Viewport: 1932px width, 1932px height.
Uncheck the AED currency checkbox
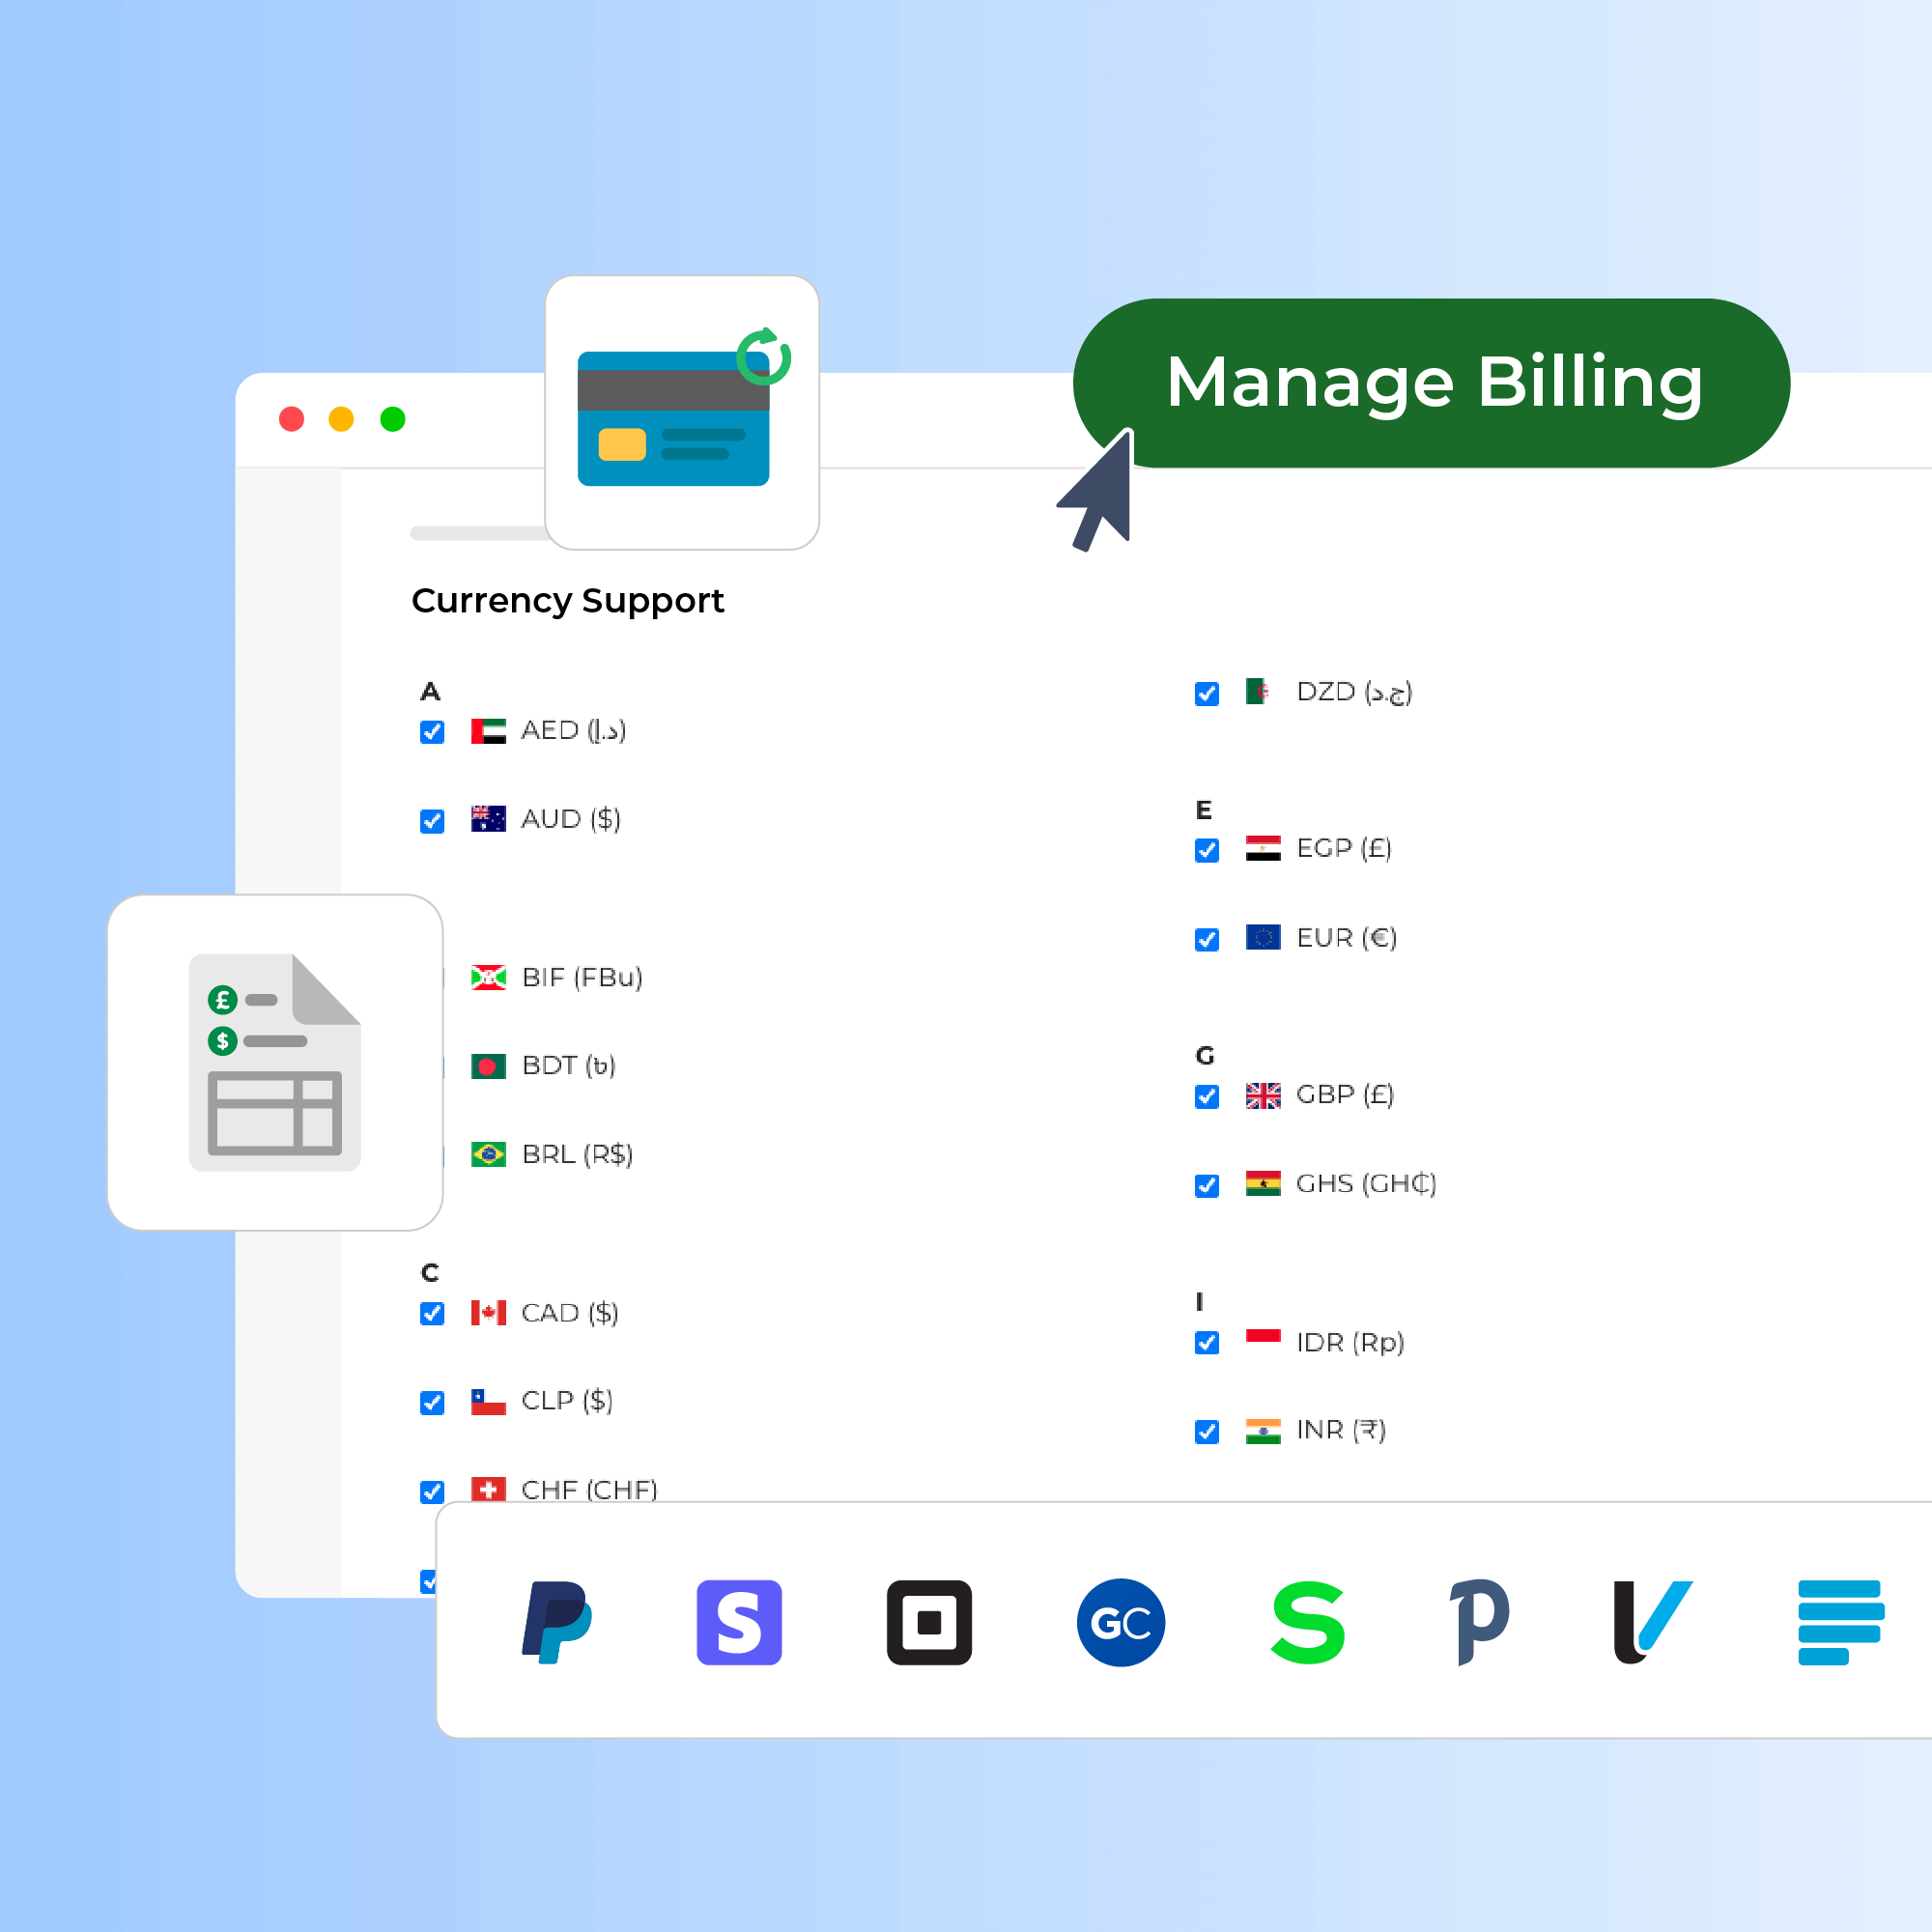tap(432, 732)
